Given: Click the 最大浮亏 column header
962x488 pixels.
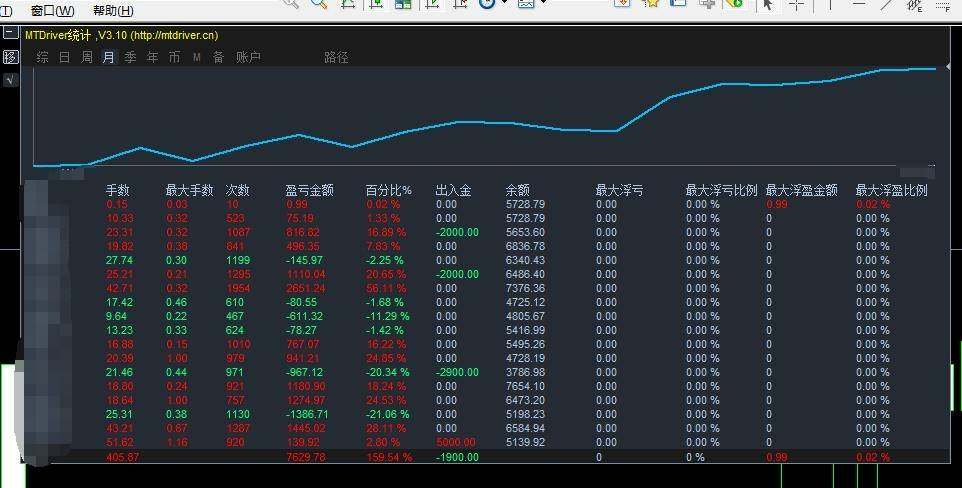Looking at the screenshot, I should 619,190.
